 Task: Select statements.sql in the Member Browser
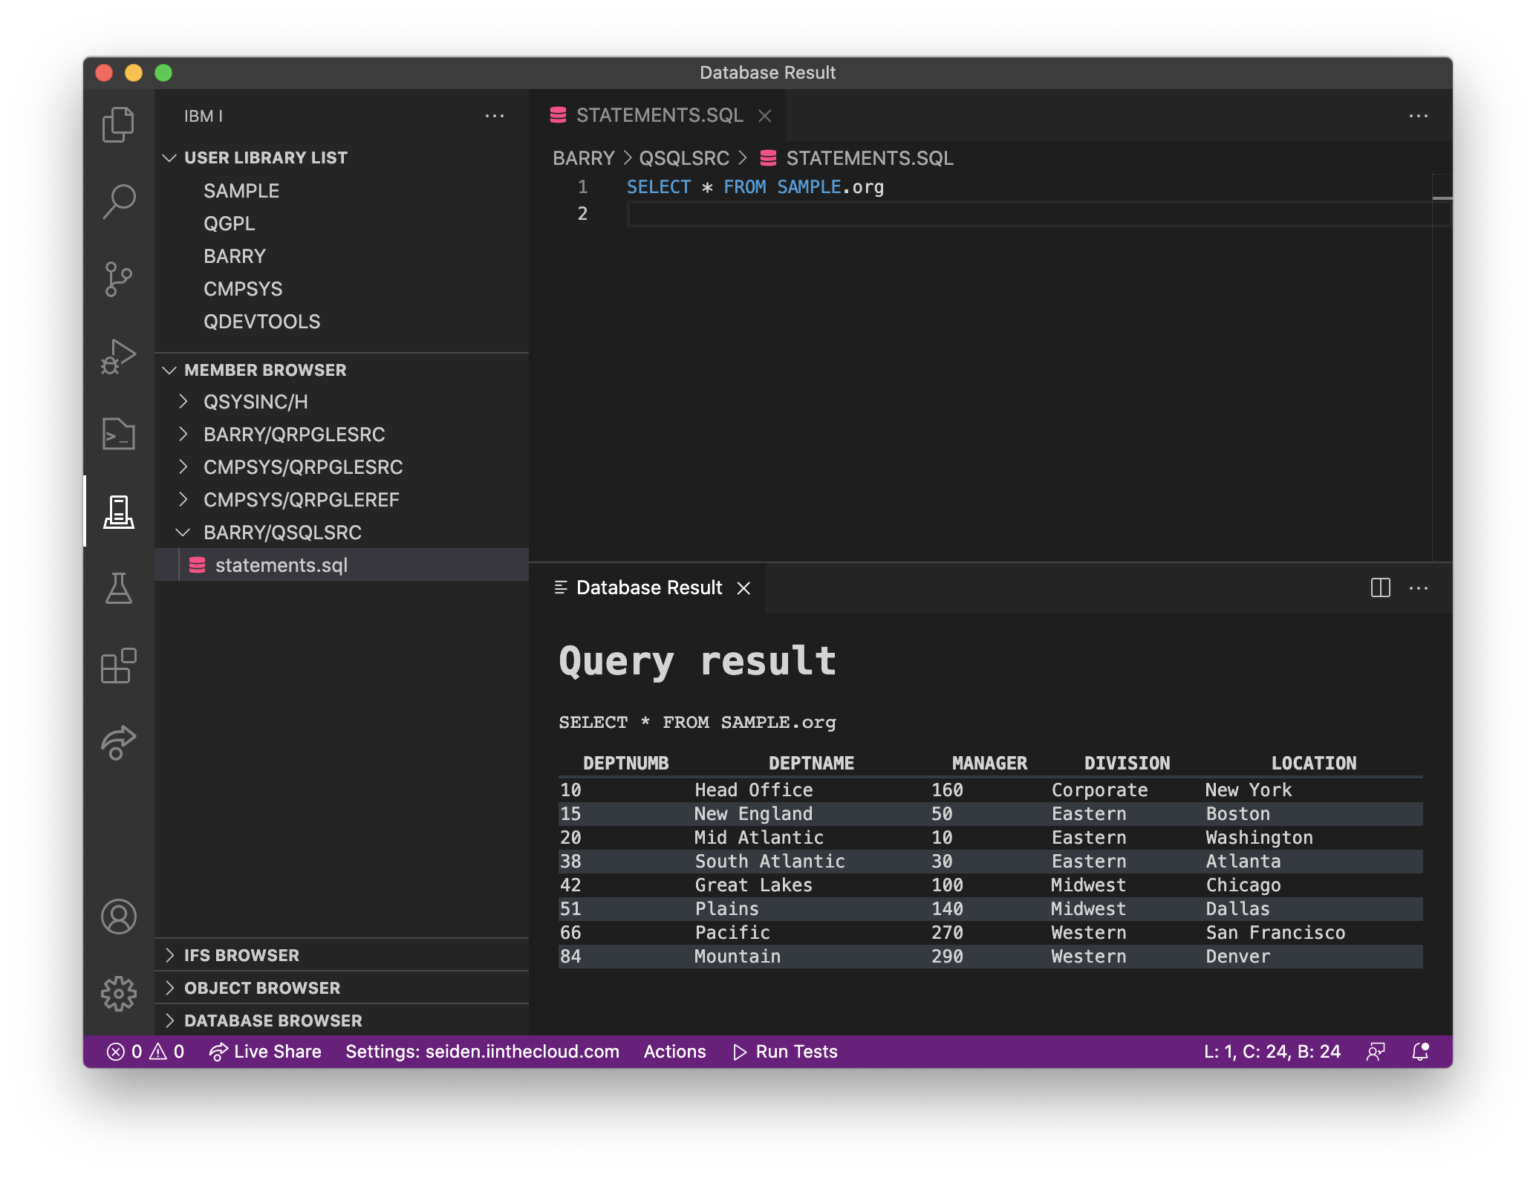click(282, 565)
